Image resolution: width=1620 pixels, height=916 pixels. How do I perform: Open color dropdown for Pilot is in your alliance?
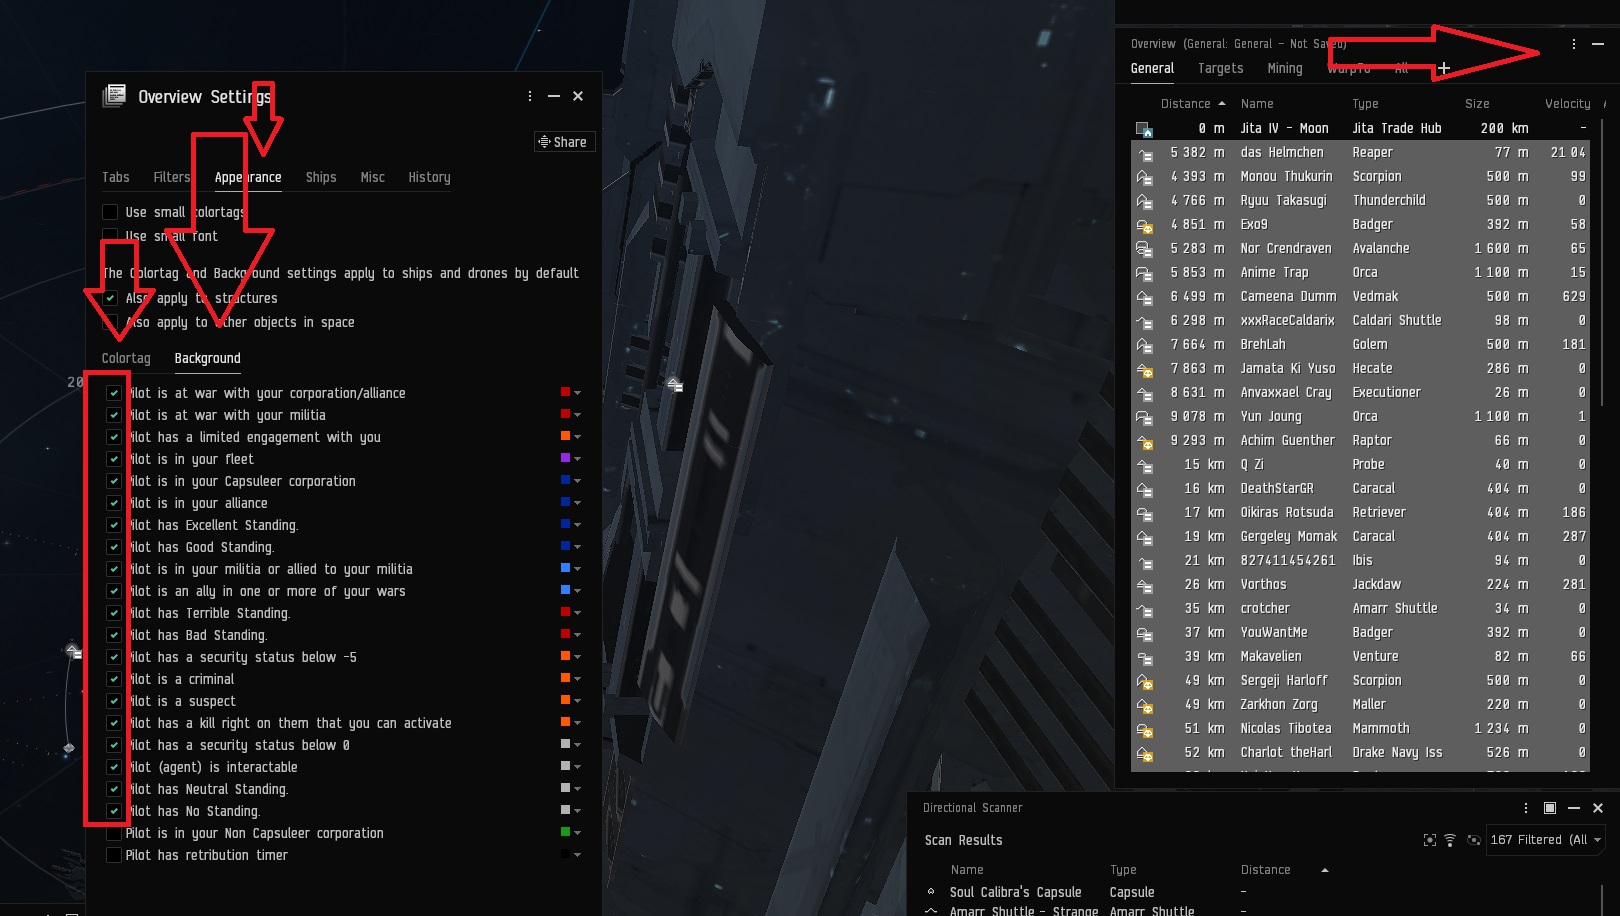[x=577, y=503]
